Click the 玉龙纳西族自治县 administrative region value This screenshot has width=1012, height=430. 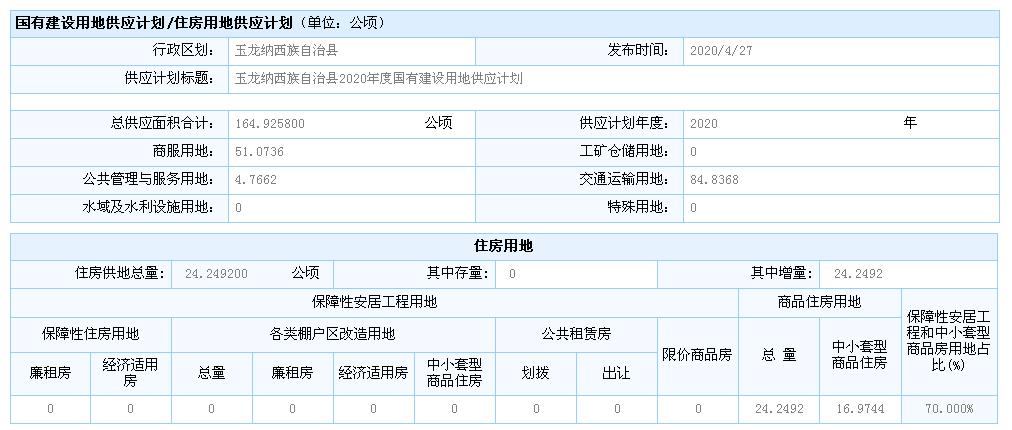tap(286, 50)
